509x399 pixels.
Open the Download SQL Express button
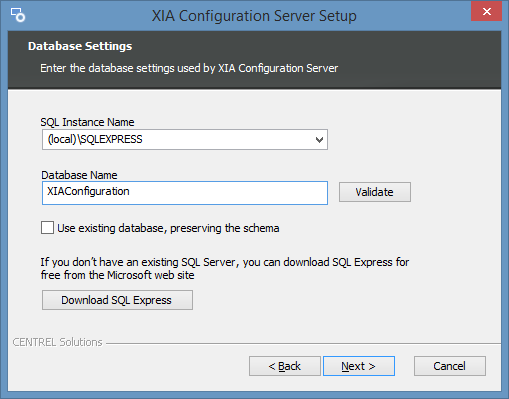point(117,300)
